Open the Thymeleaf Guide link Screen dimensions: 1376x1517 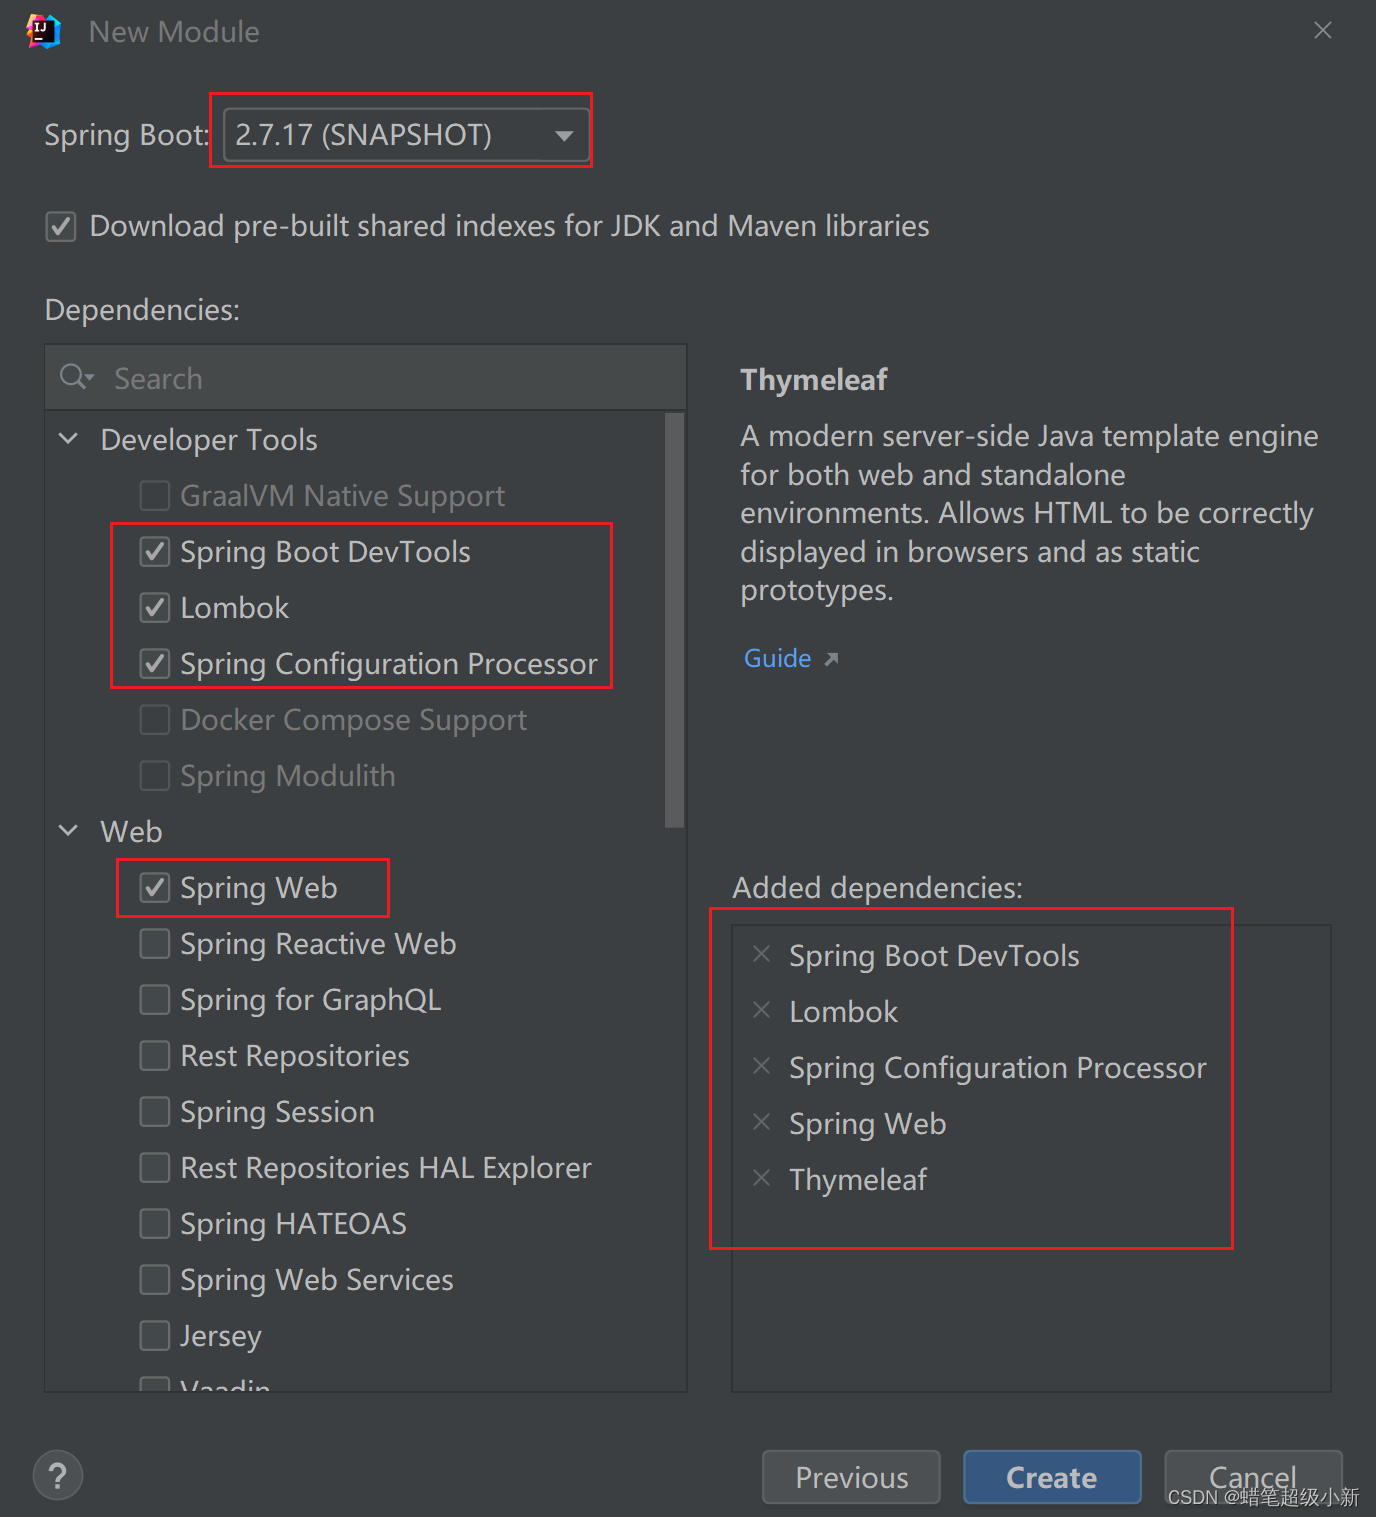[777, 658]
